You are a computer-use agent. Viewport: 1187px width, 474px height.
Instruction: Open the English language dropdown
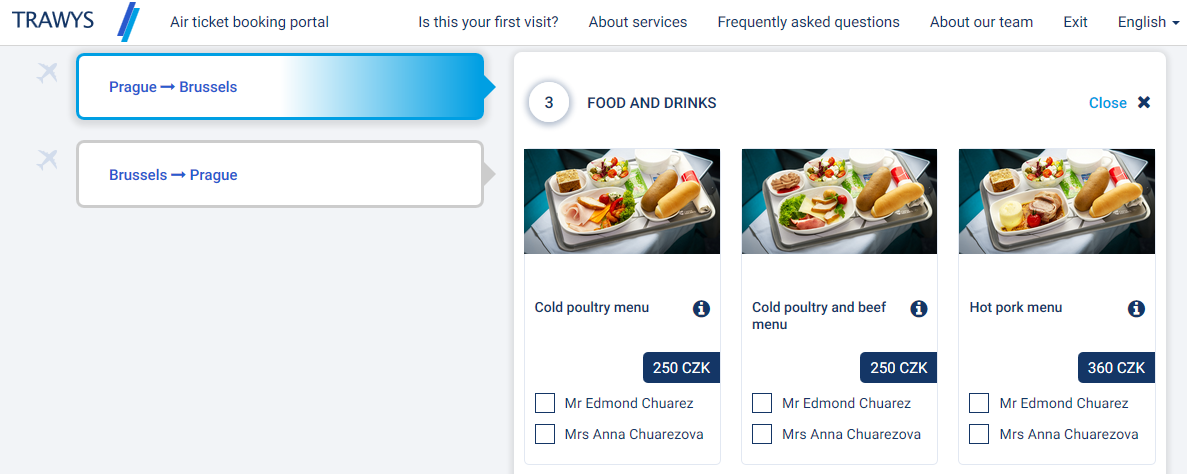pos(1148,22)
